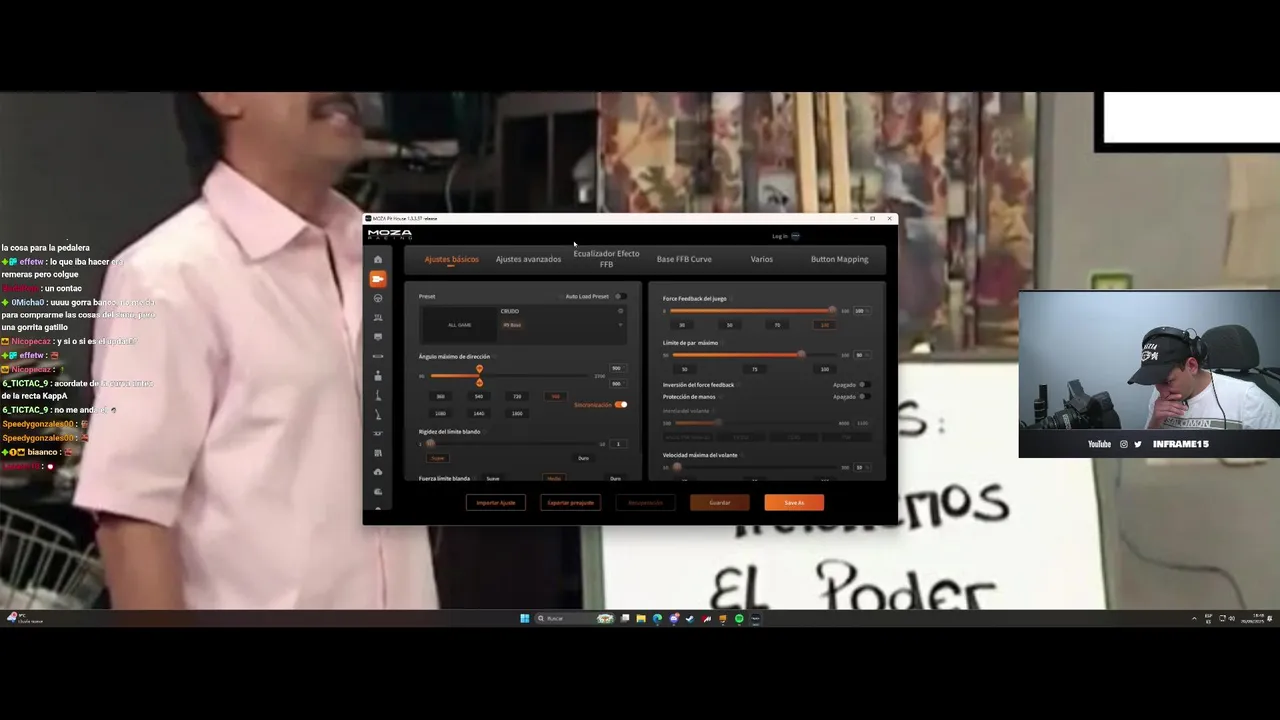Select the 540 degree angle preset

[479, 397]
